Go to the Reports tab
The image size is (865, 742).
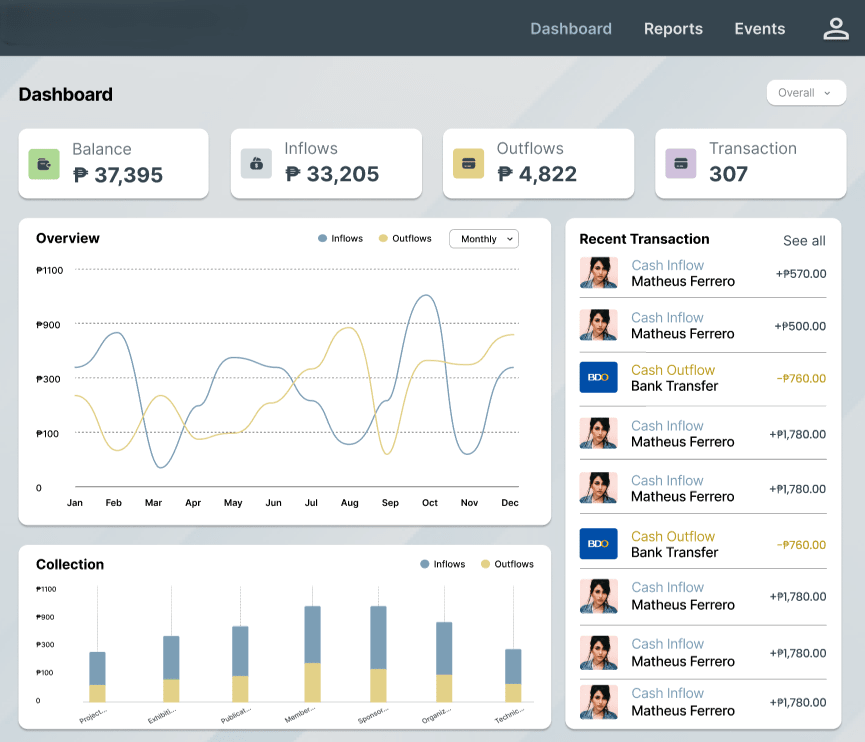point(673,29)
